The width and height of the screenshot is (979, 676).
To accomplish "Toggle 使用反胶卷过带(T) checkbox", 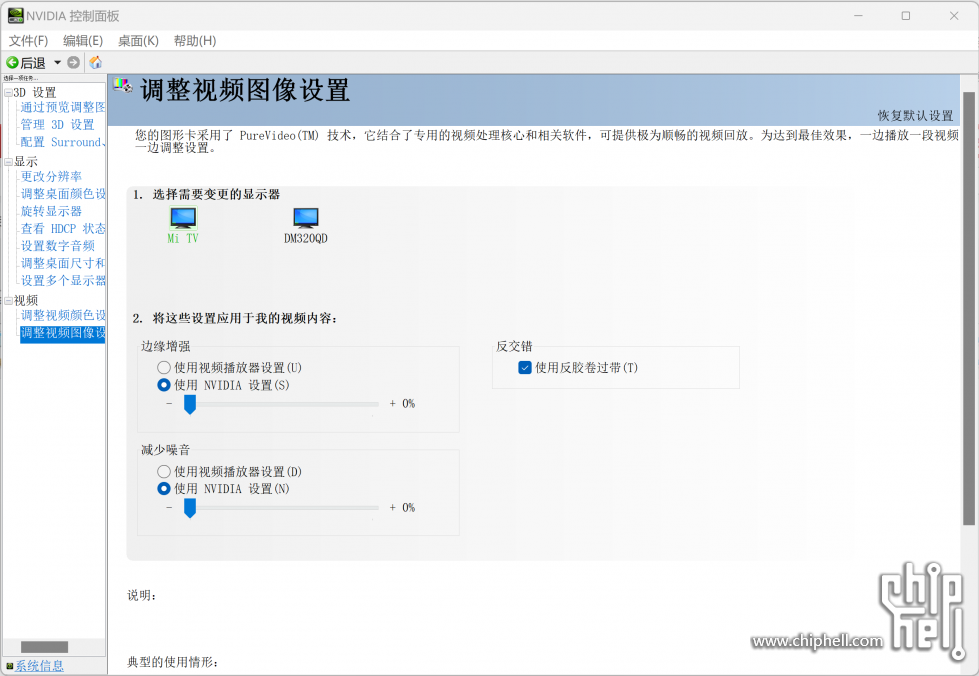I will coord(525,368).
